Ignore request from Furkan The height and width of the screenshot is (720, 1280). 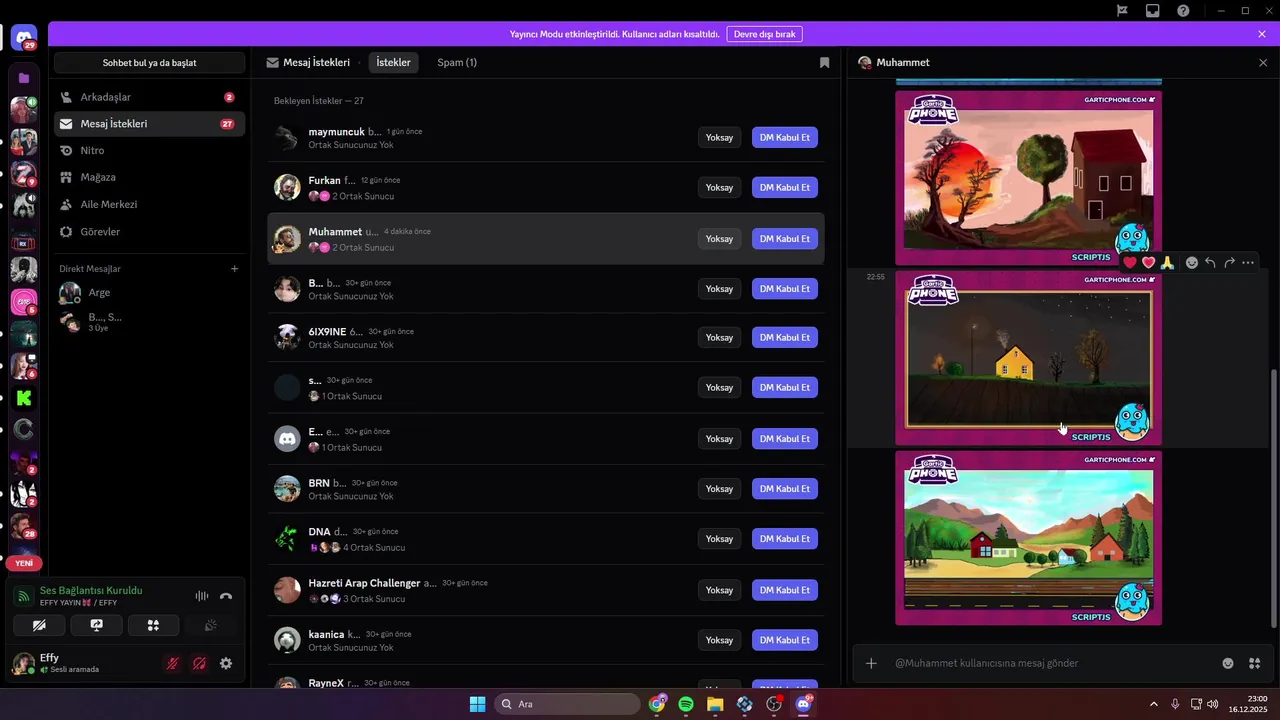[719, 187]
